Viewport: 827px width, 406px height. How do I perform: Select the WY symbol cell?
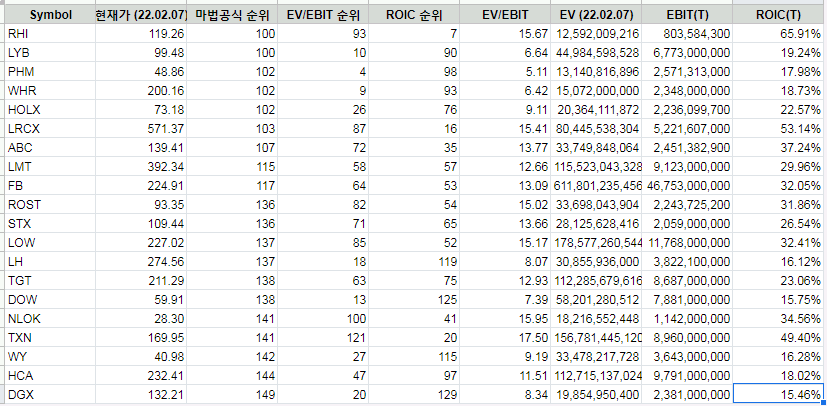[50, 356]
